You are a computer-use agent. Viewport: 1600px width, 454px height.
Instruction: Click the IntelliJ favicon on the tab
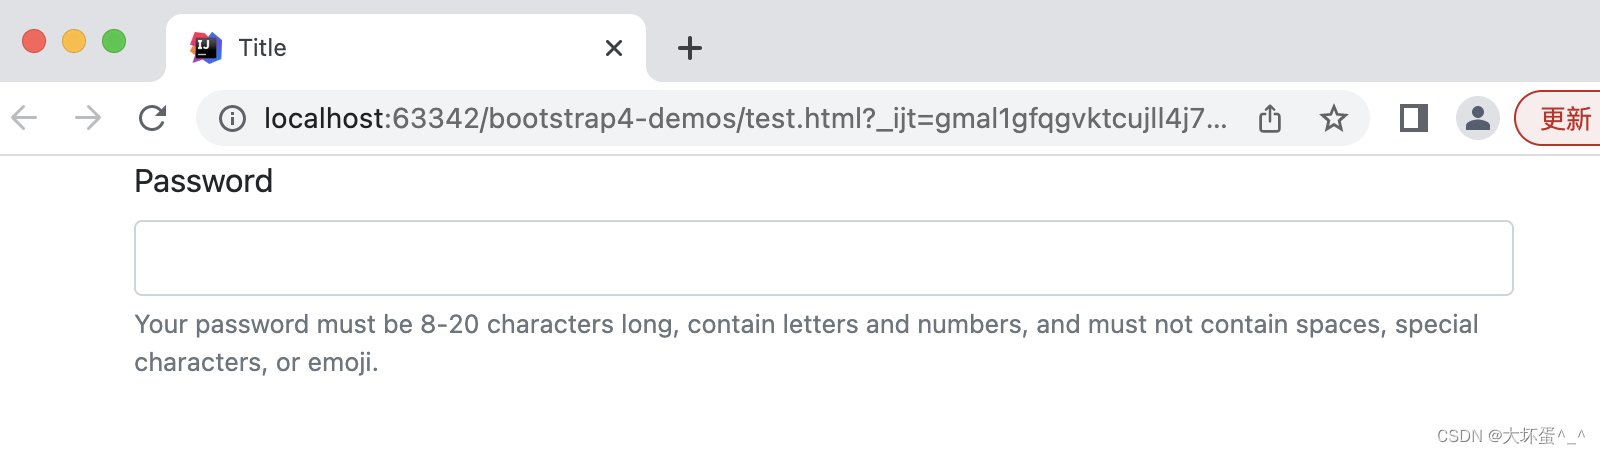click(x=206, y=47)
